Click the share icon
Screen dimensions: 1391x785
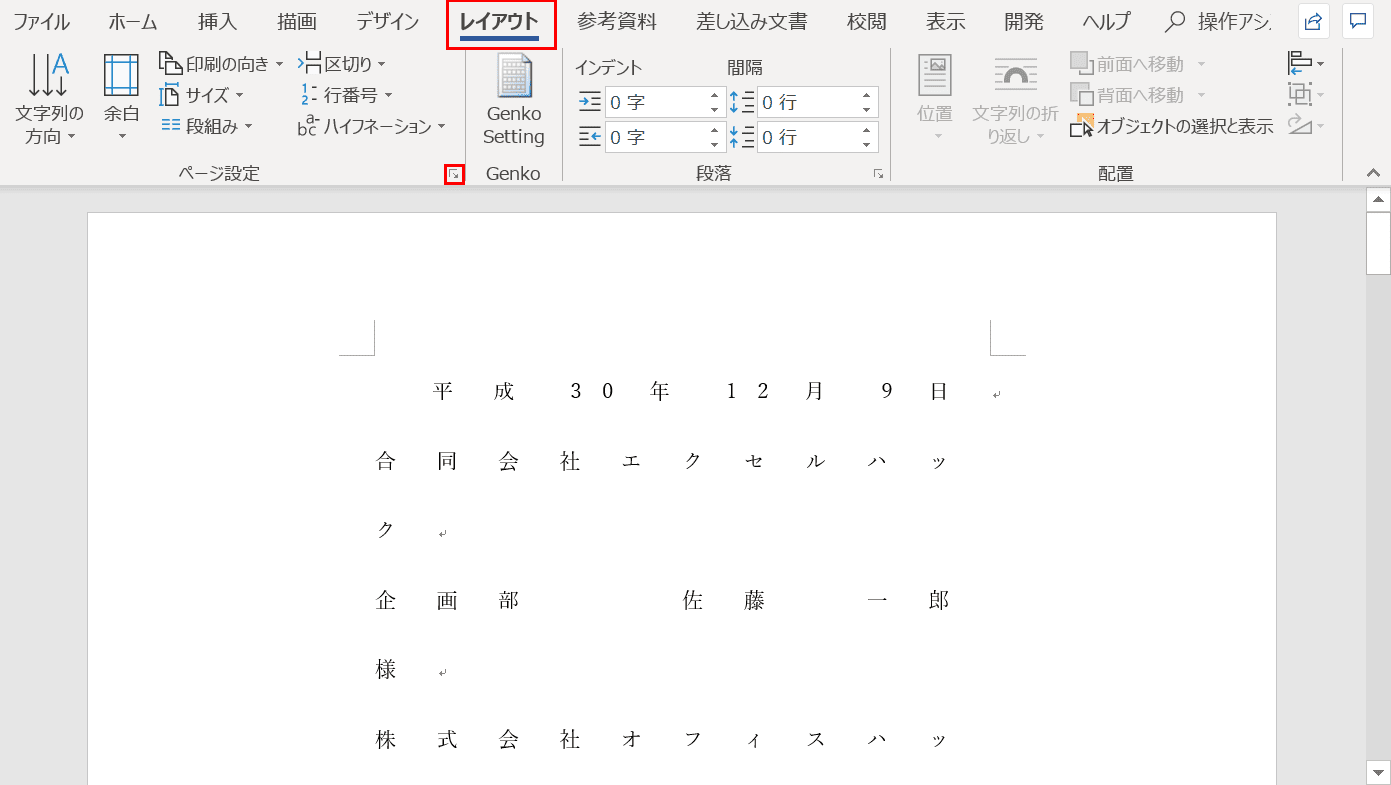1313,21
